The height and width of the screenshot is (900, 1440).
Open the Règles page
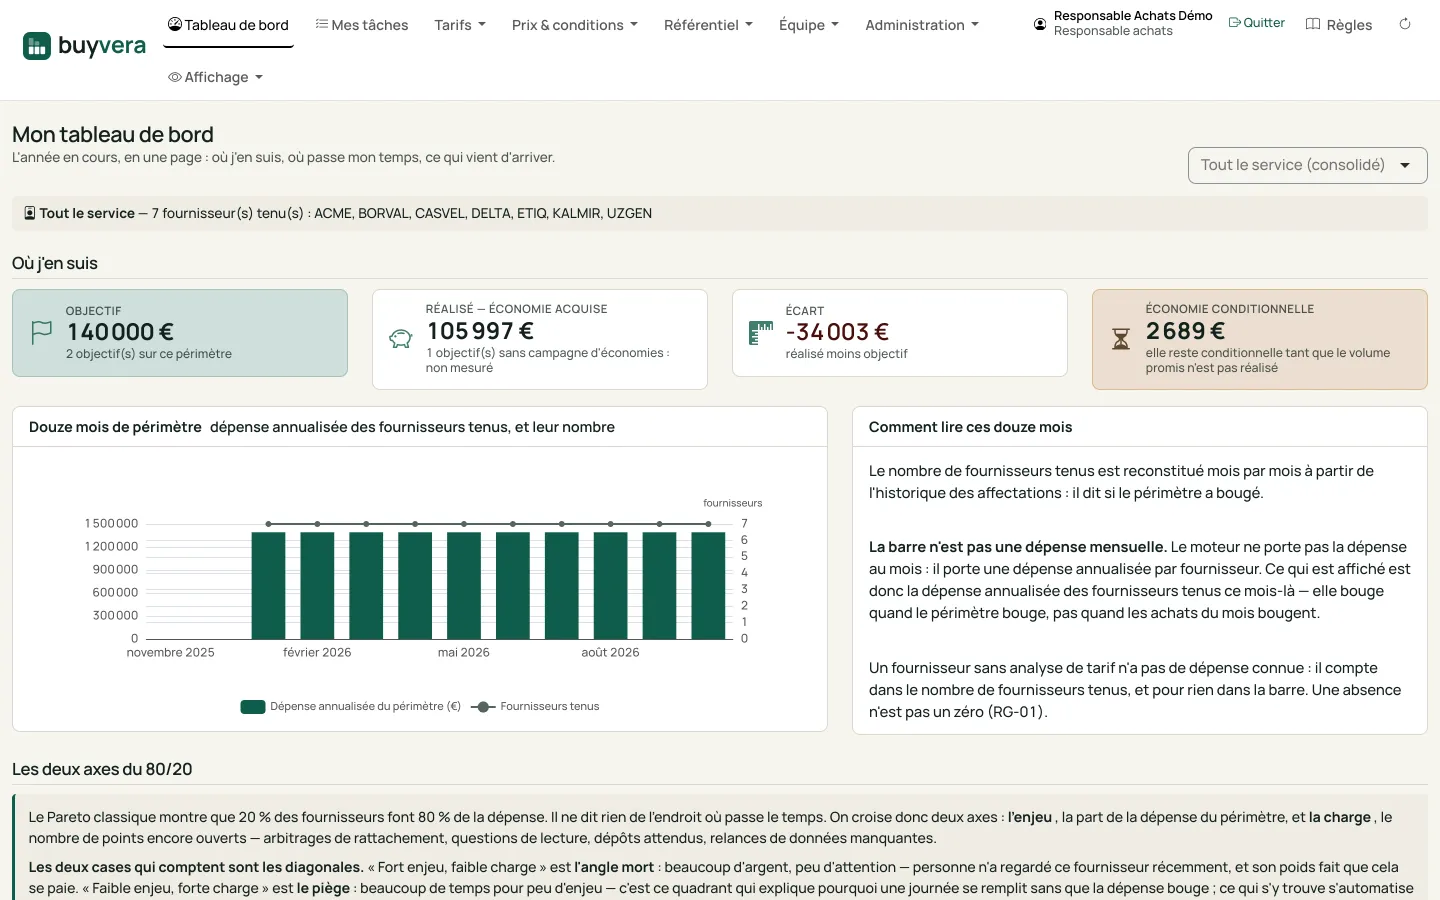point(1339,25)
